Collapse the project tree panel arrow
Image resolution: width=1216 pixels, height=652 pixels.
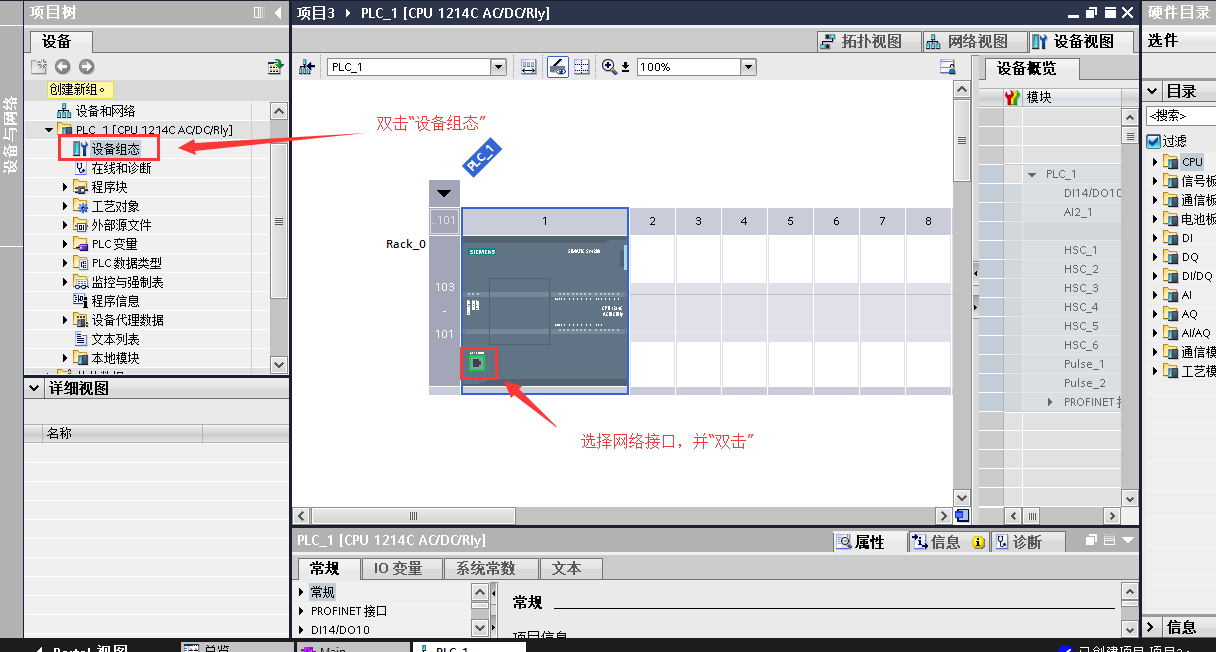pos(277,12)
